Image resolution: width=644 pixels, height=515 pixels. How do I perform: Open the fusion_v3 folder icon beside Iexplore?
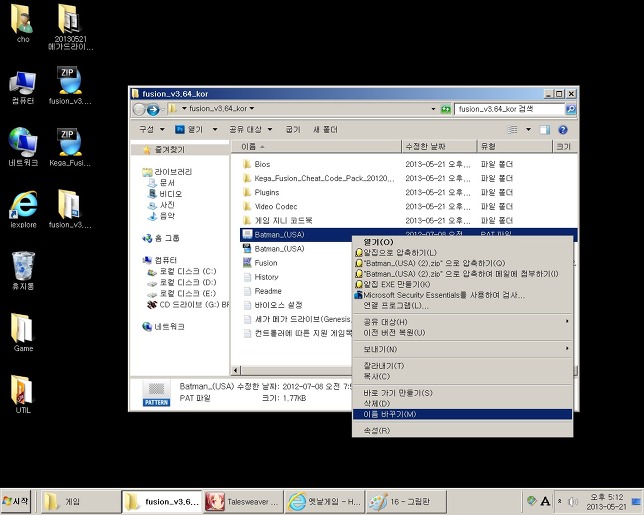coord(70,209)
